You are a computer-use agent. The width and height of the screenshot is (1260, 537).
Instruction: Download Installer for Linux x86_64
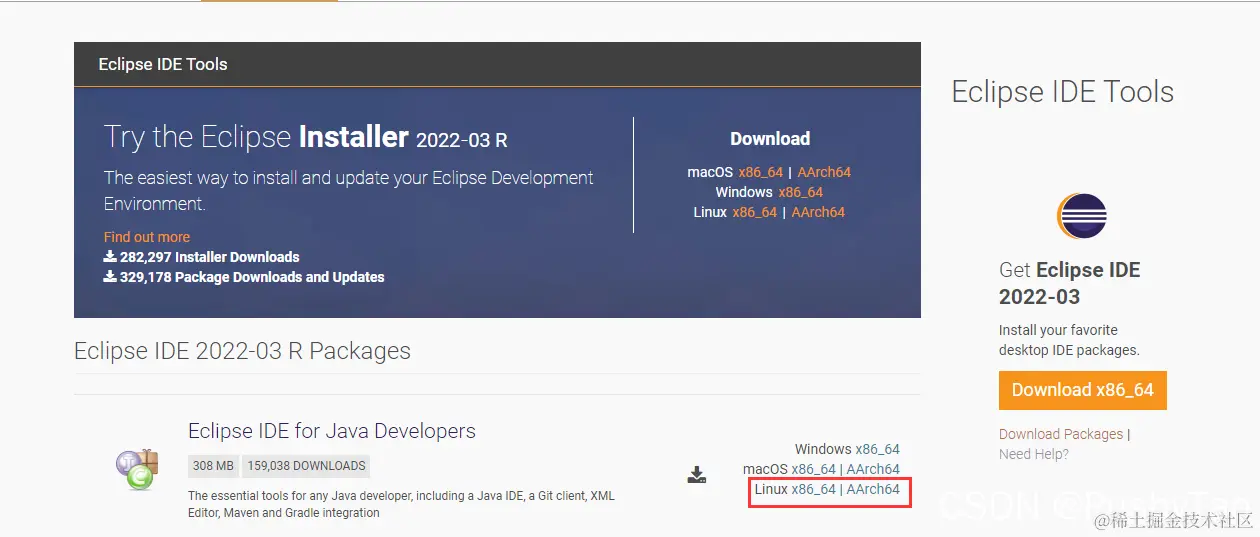(754, 212)
